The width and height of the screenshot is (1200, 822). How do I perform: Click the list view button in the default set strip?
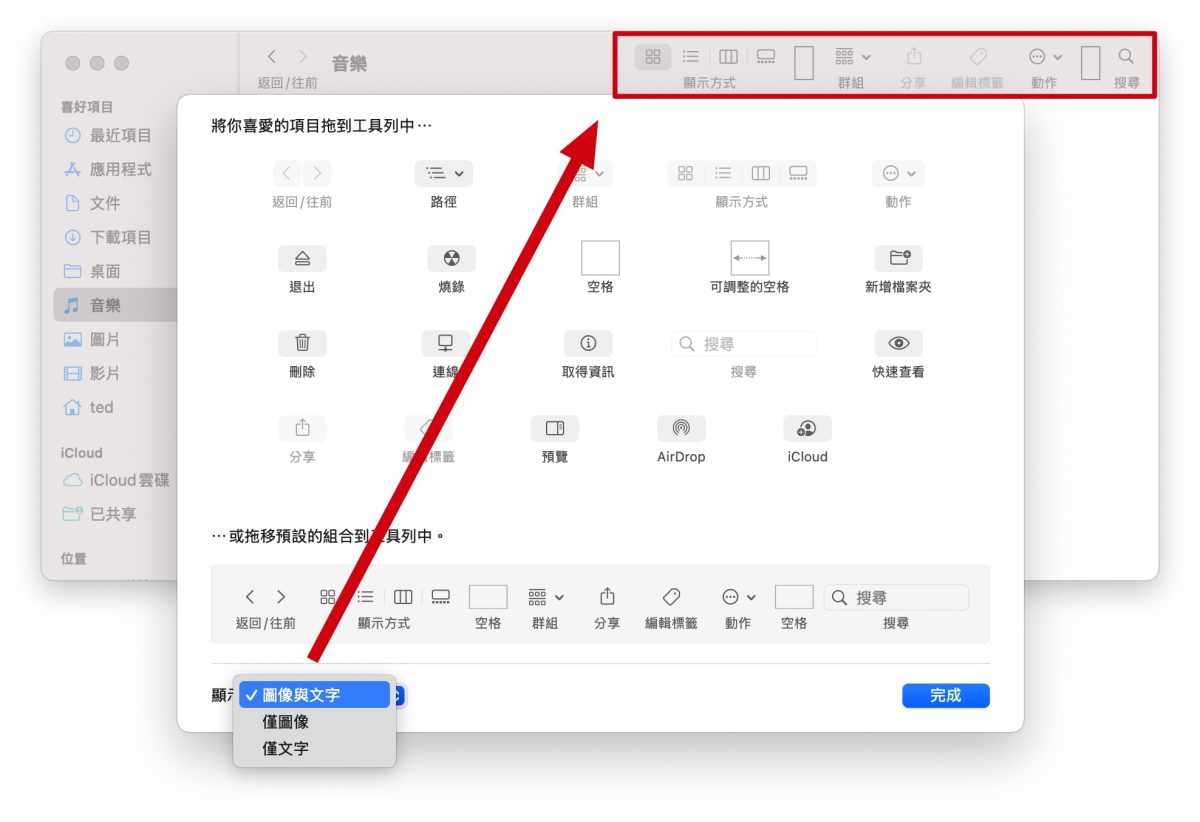pos(365,597)
